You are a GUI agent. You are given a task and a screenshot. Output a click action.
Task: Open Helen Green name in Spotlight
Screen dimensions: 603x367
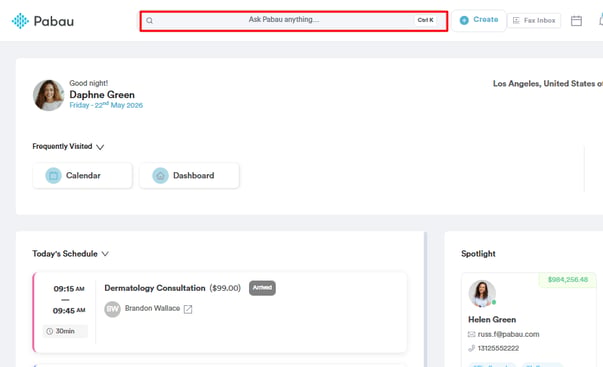tap(492, 320)
